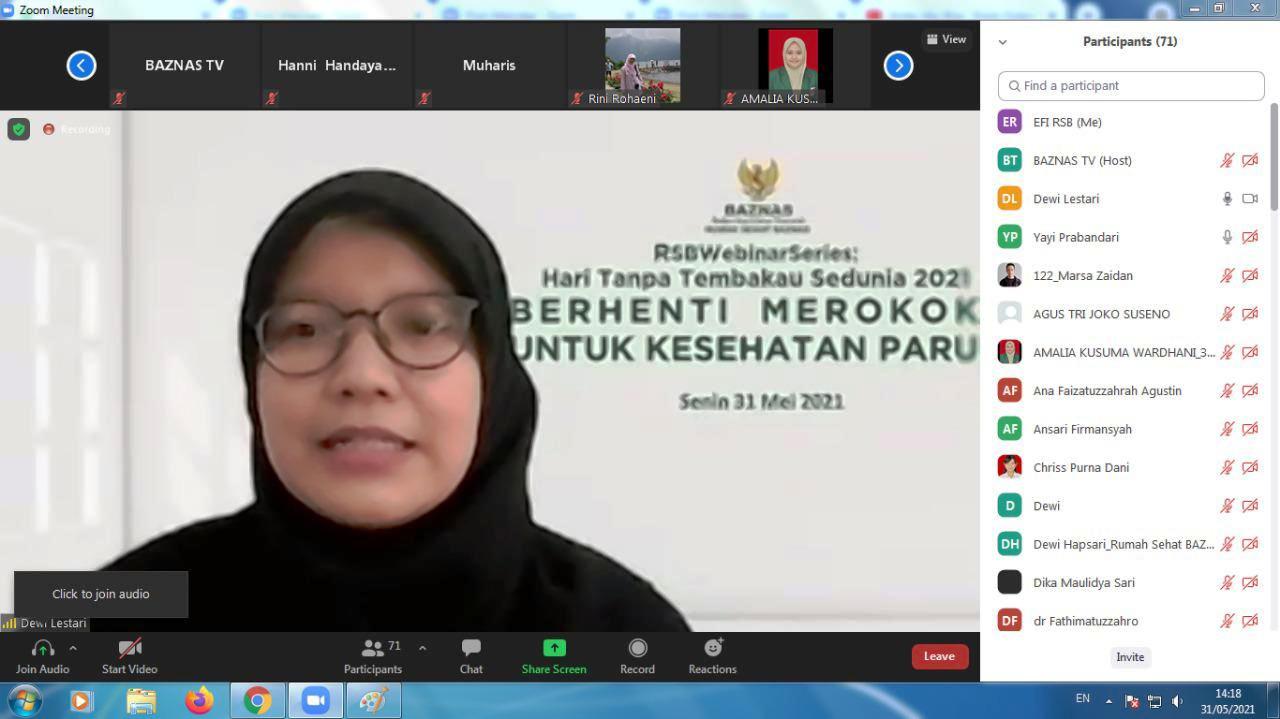This screenshot has width=1280, height=719.
Task: Click the Invite button
Action: tap(1129, 657)
